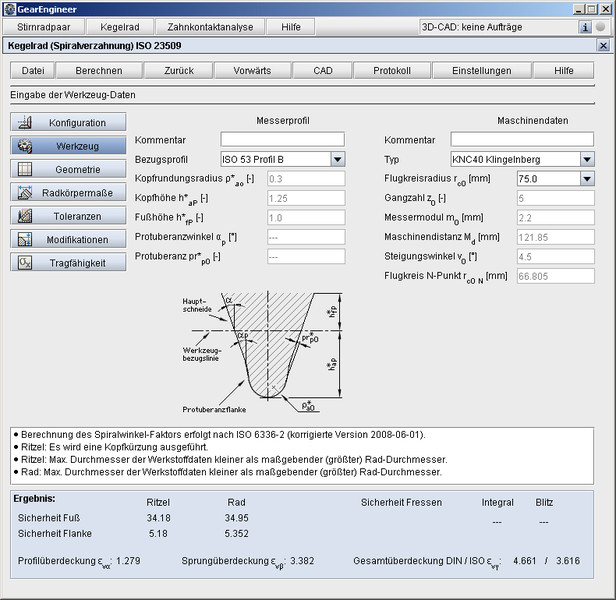The width and height of the screenshot is (616, 600).
Task: Open the Einstellungen button
Action: 481,71
